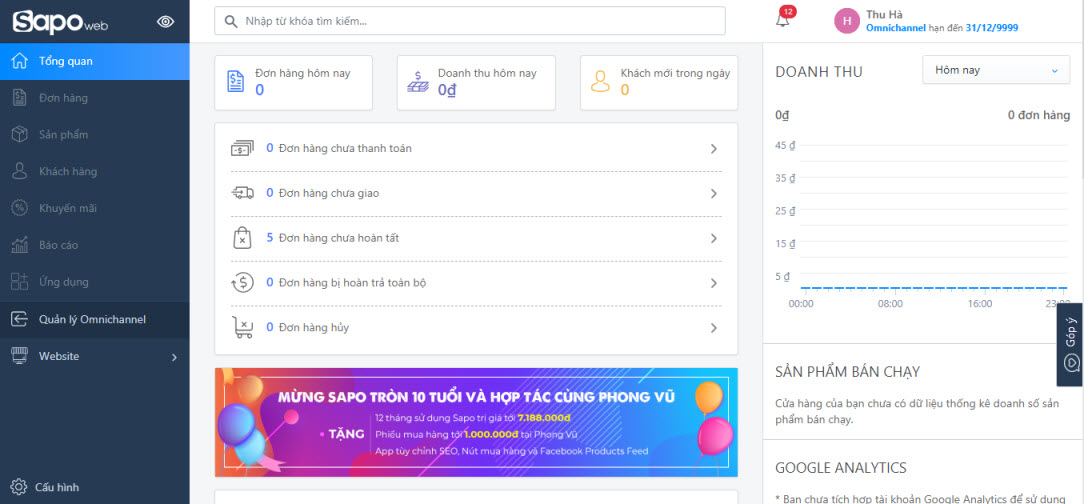The image size is (1084, 504).
Task: Click the incomplete orders bag icon
Action: [241, 238]
